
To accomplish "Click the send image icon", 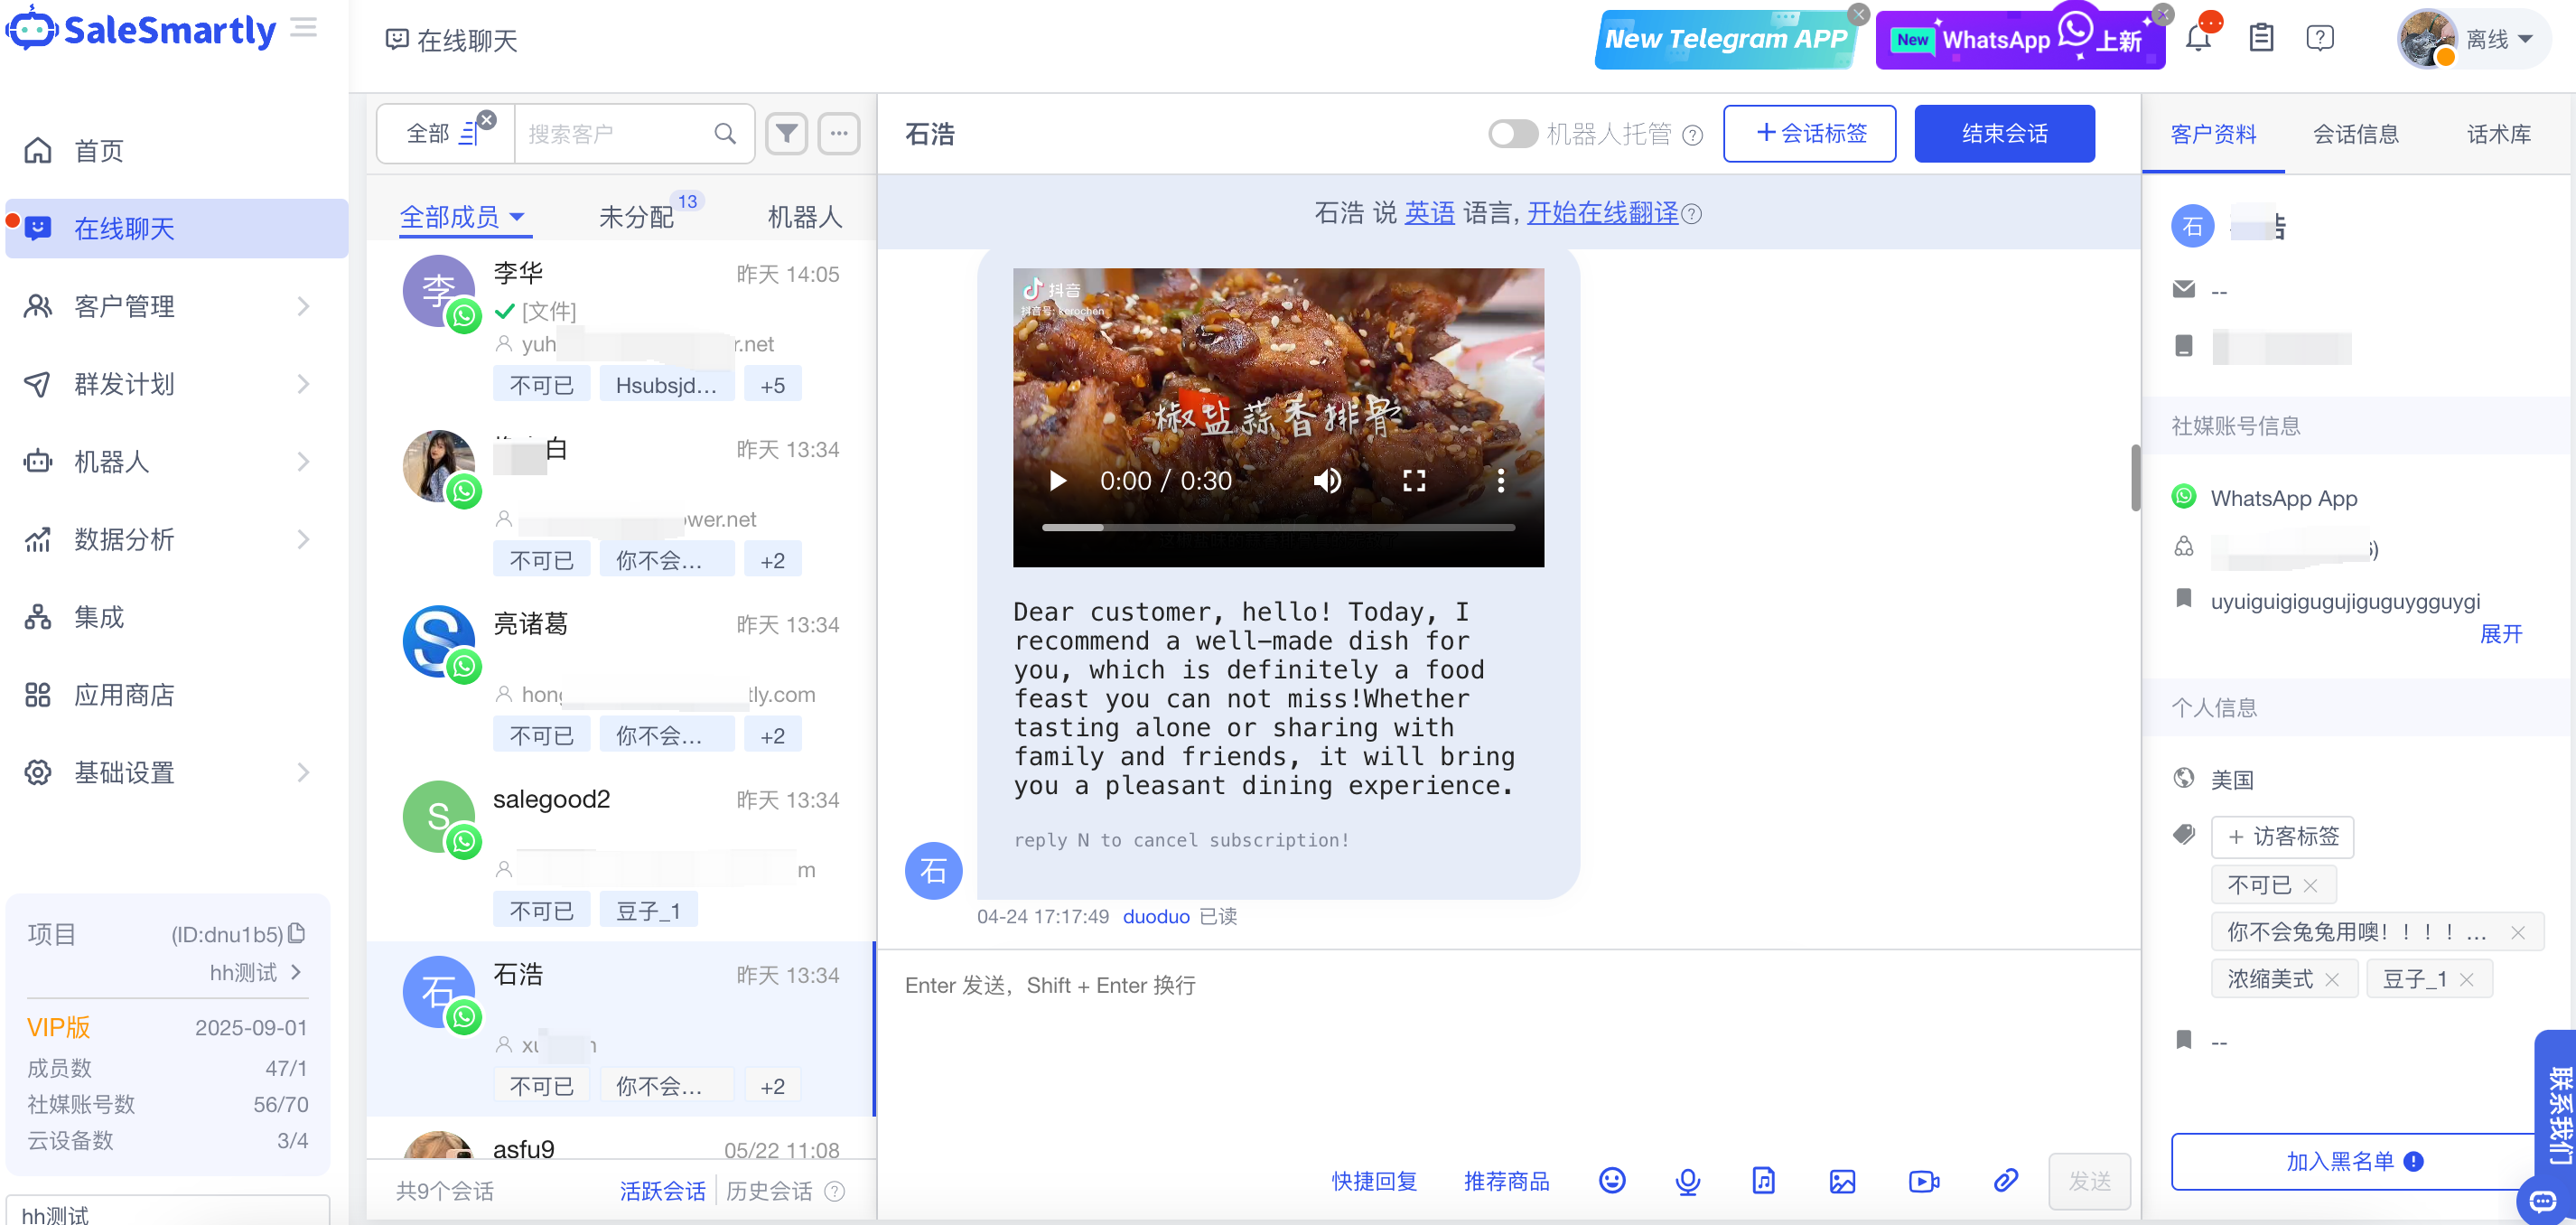I will click(x=1841, y=1181).
